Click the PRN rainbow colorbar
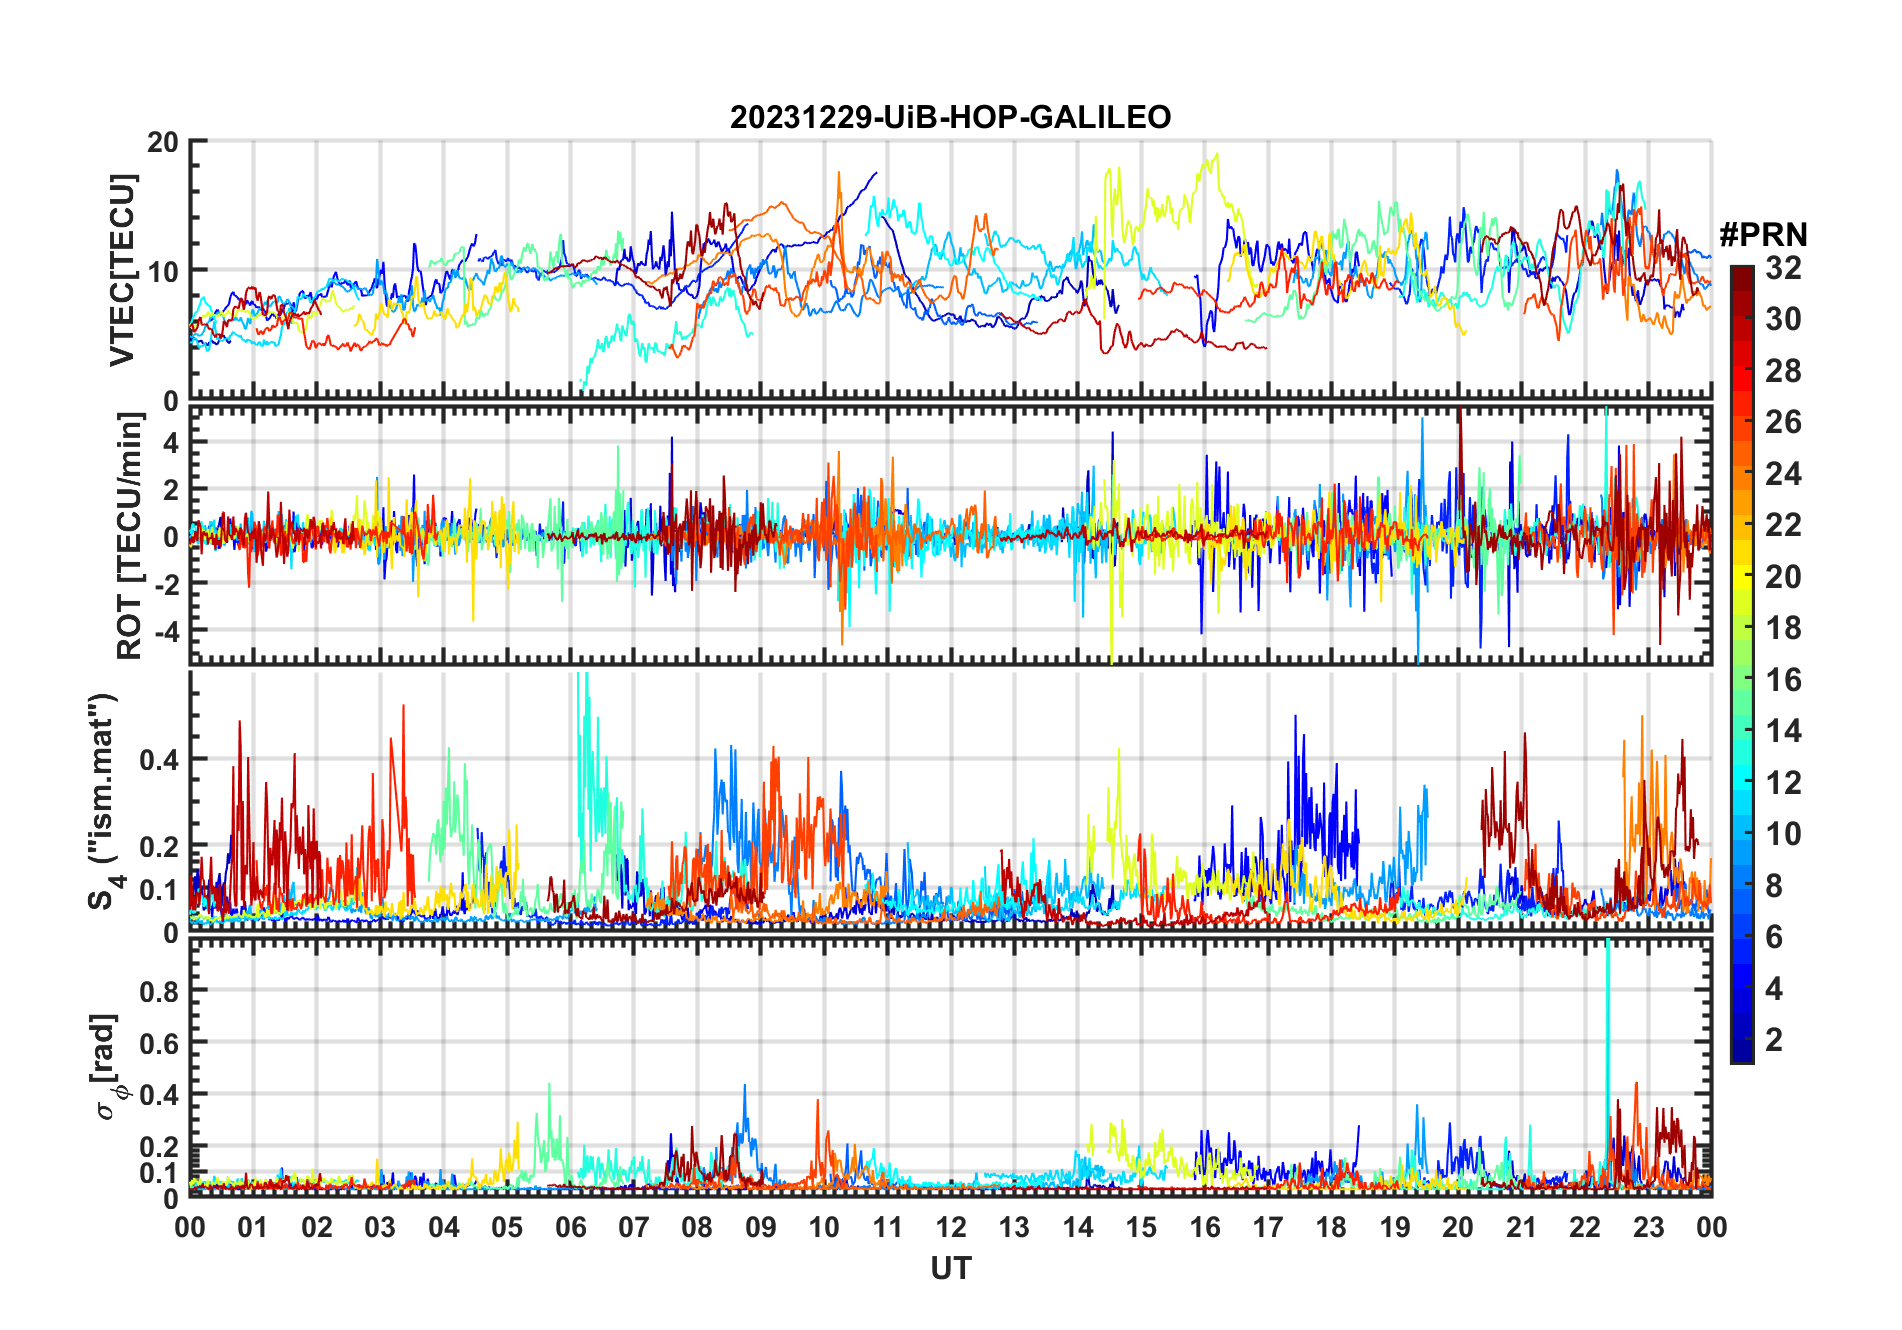Screen dimensions: 1902x1330 point(1742,664)
